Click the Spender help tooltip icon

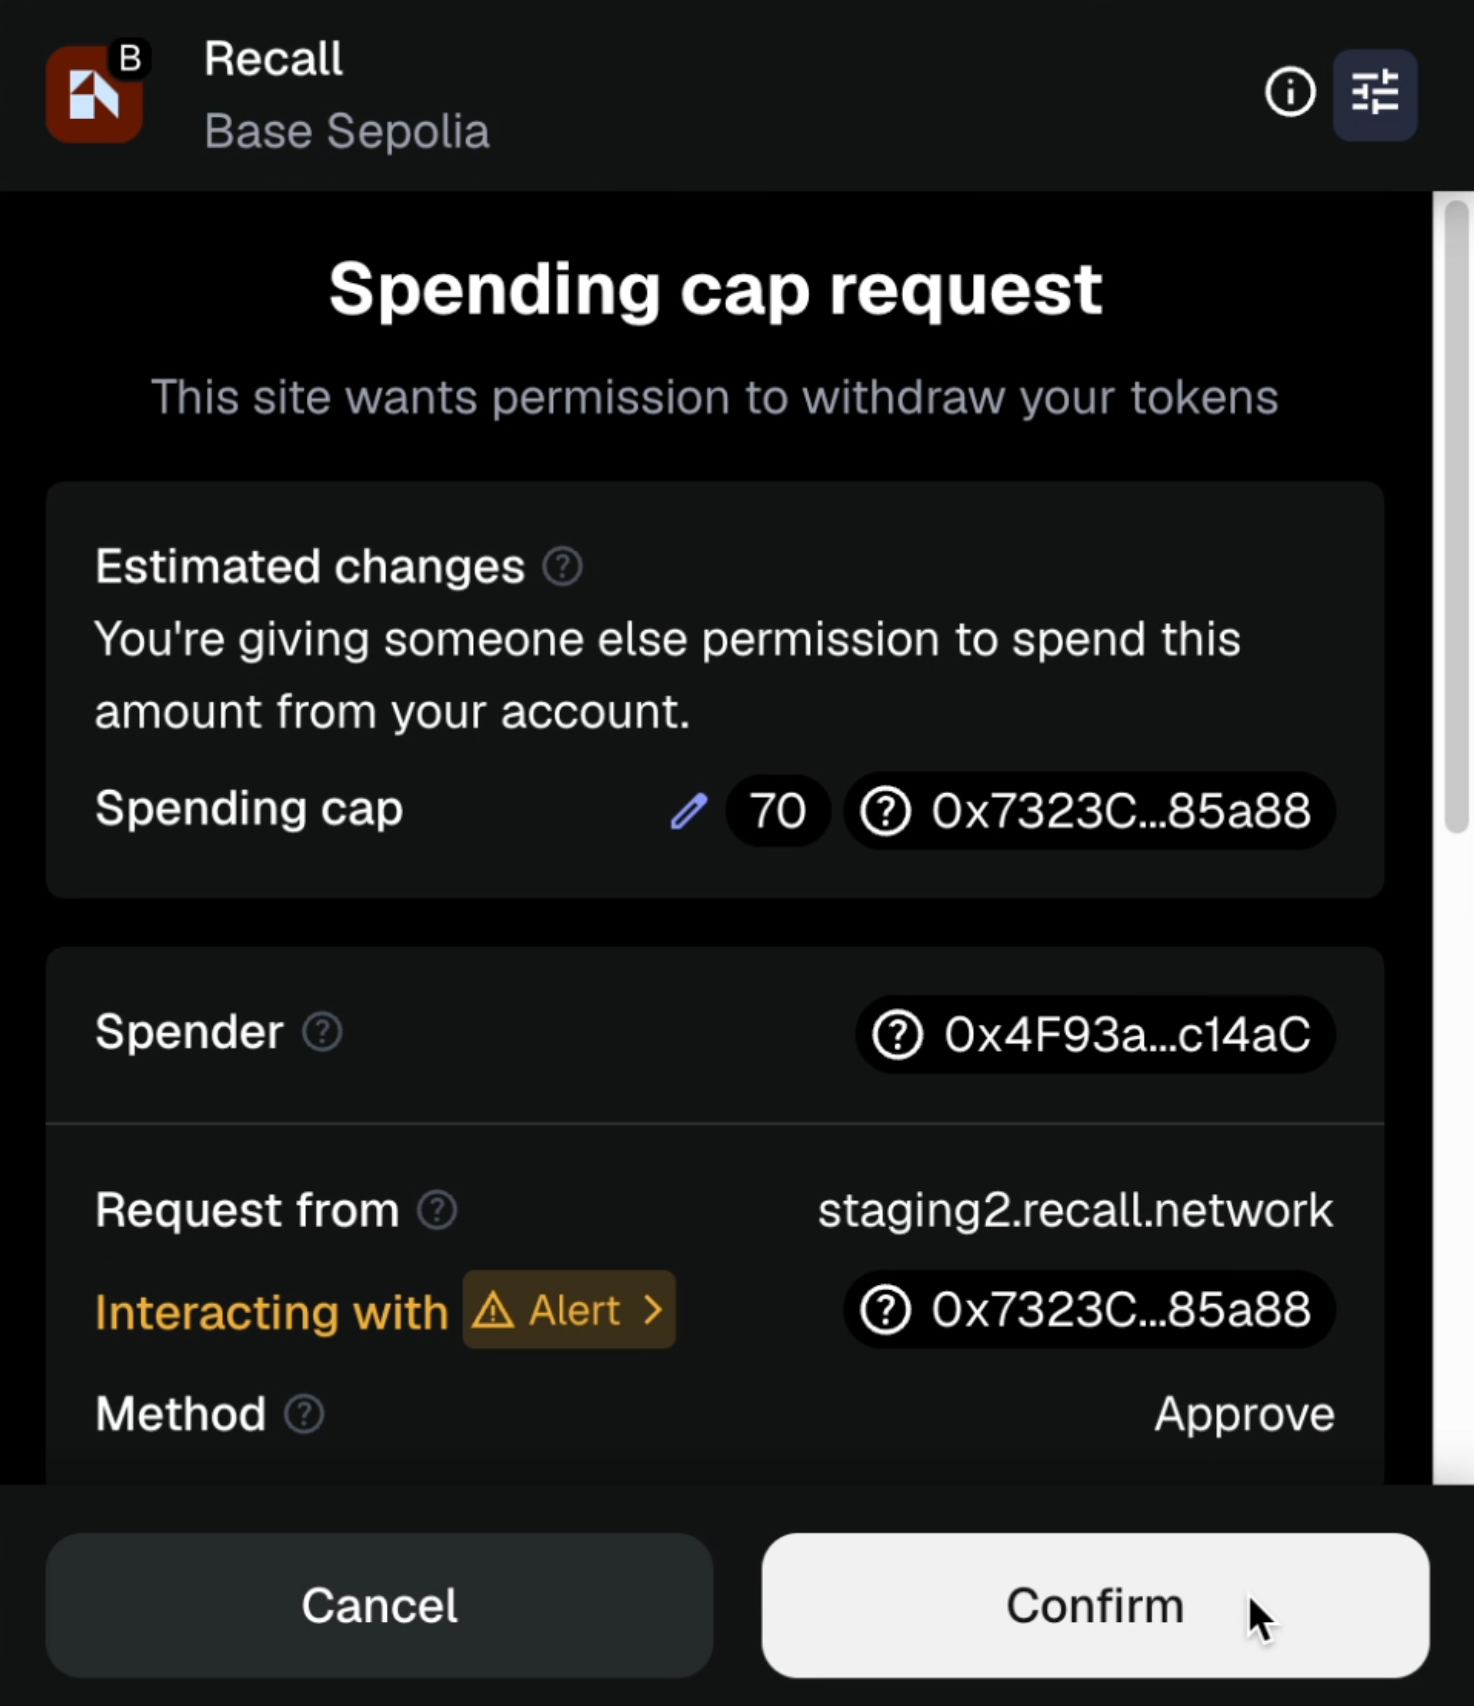coord(322,1032)
